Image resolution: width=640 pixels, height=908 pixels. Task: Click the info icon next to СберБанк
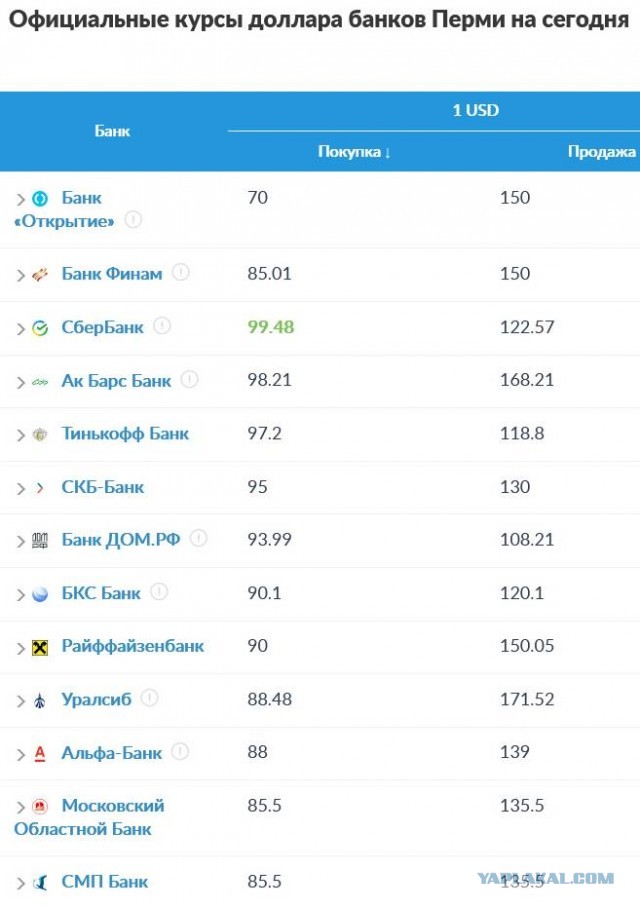click(x=162, y=326)
